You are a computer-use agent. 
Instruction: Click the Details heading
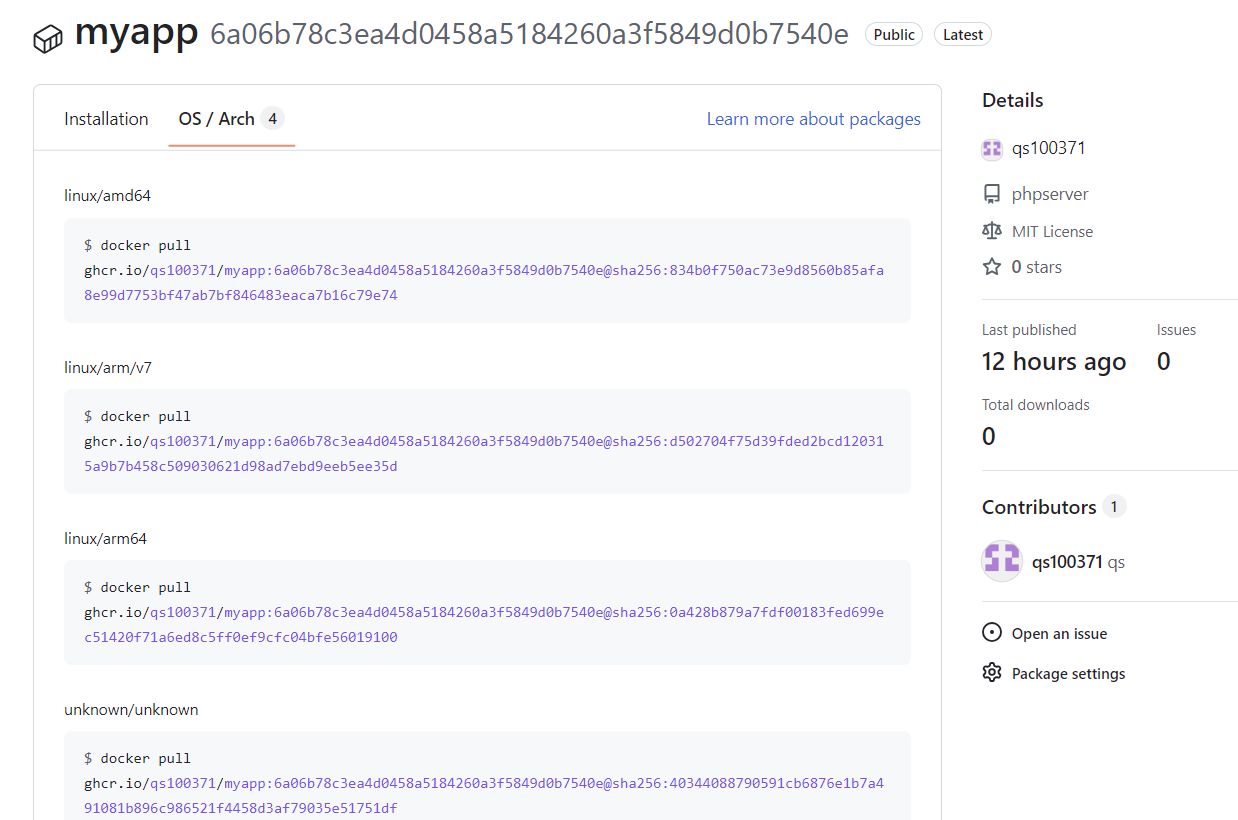(1012, 100)
